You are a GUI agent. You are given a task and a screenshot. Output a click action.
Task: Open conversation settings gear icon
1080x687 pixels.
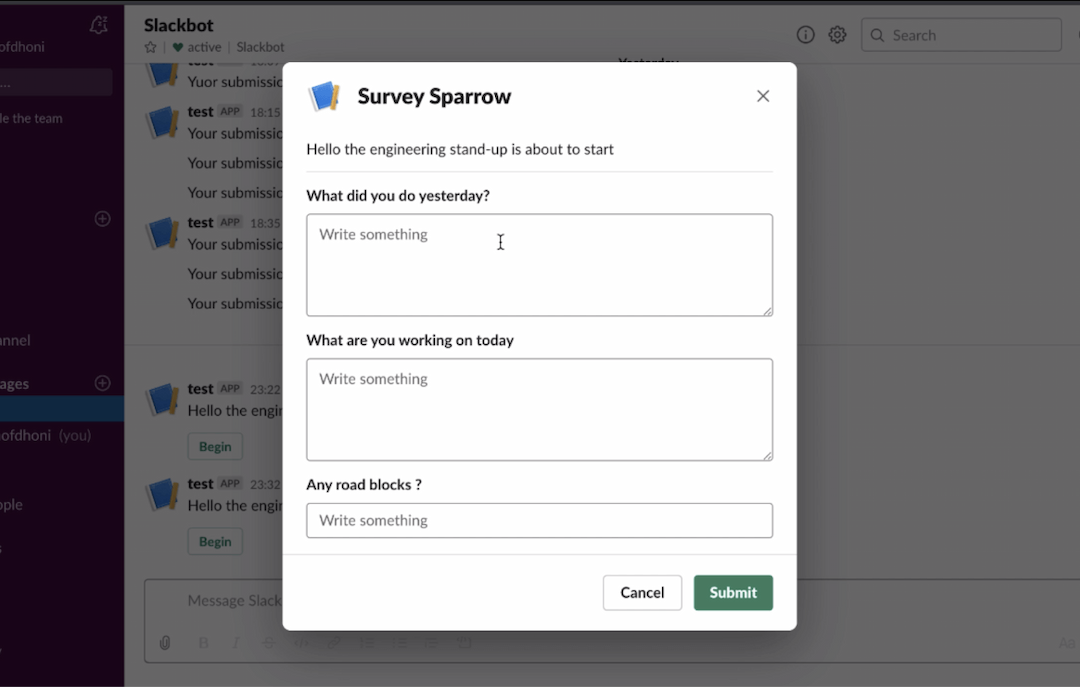pos(837,34)
